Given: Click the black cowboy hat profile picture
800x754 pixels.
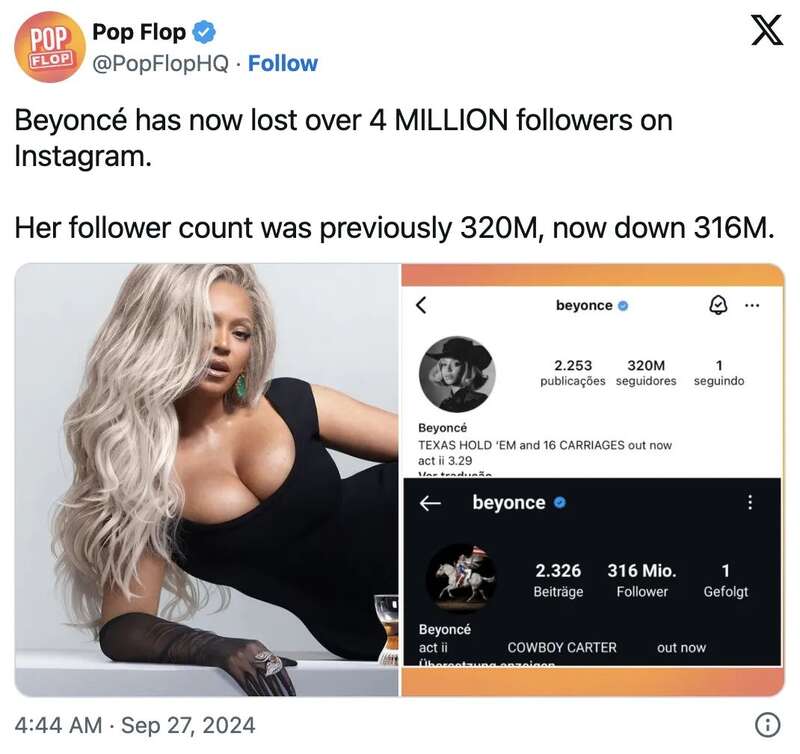Looking at the screenshot, I should click(x=457, y=374).
